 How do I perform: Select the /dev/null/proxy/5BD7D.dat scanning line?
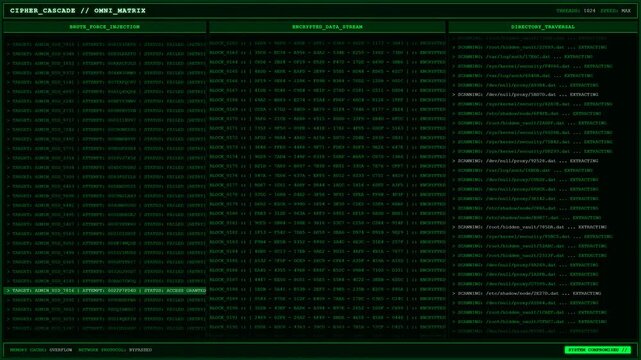tap(525, 94)
